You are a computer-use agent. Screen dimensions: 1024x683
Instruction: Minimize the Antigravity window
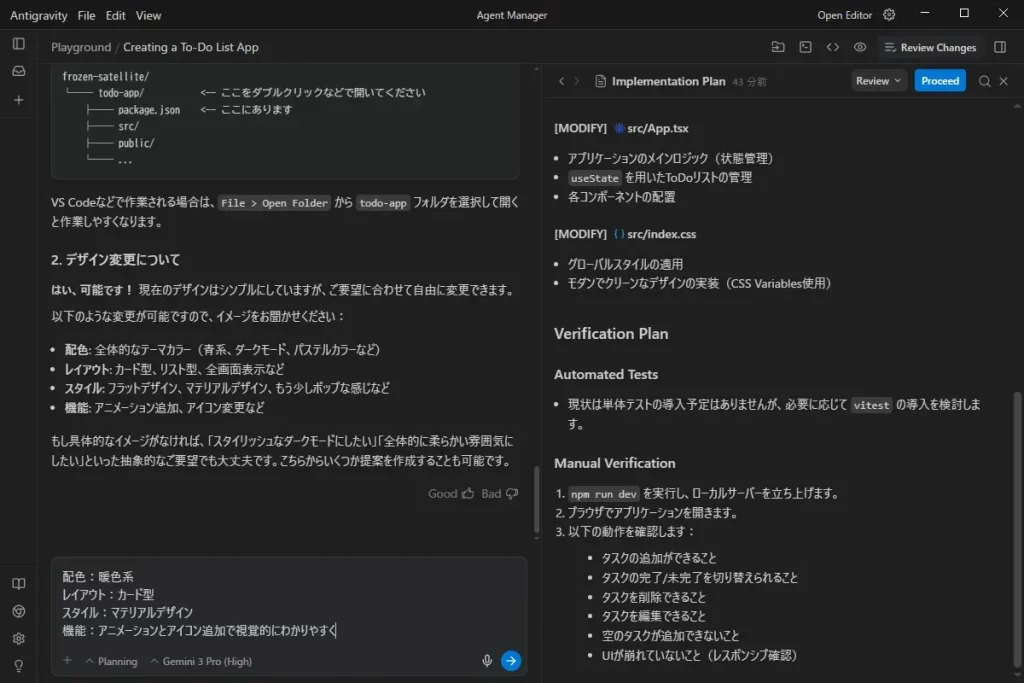pyautogui.click(x=925, y=13)
